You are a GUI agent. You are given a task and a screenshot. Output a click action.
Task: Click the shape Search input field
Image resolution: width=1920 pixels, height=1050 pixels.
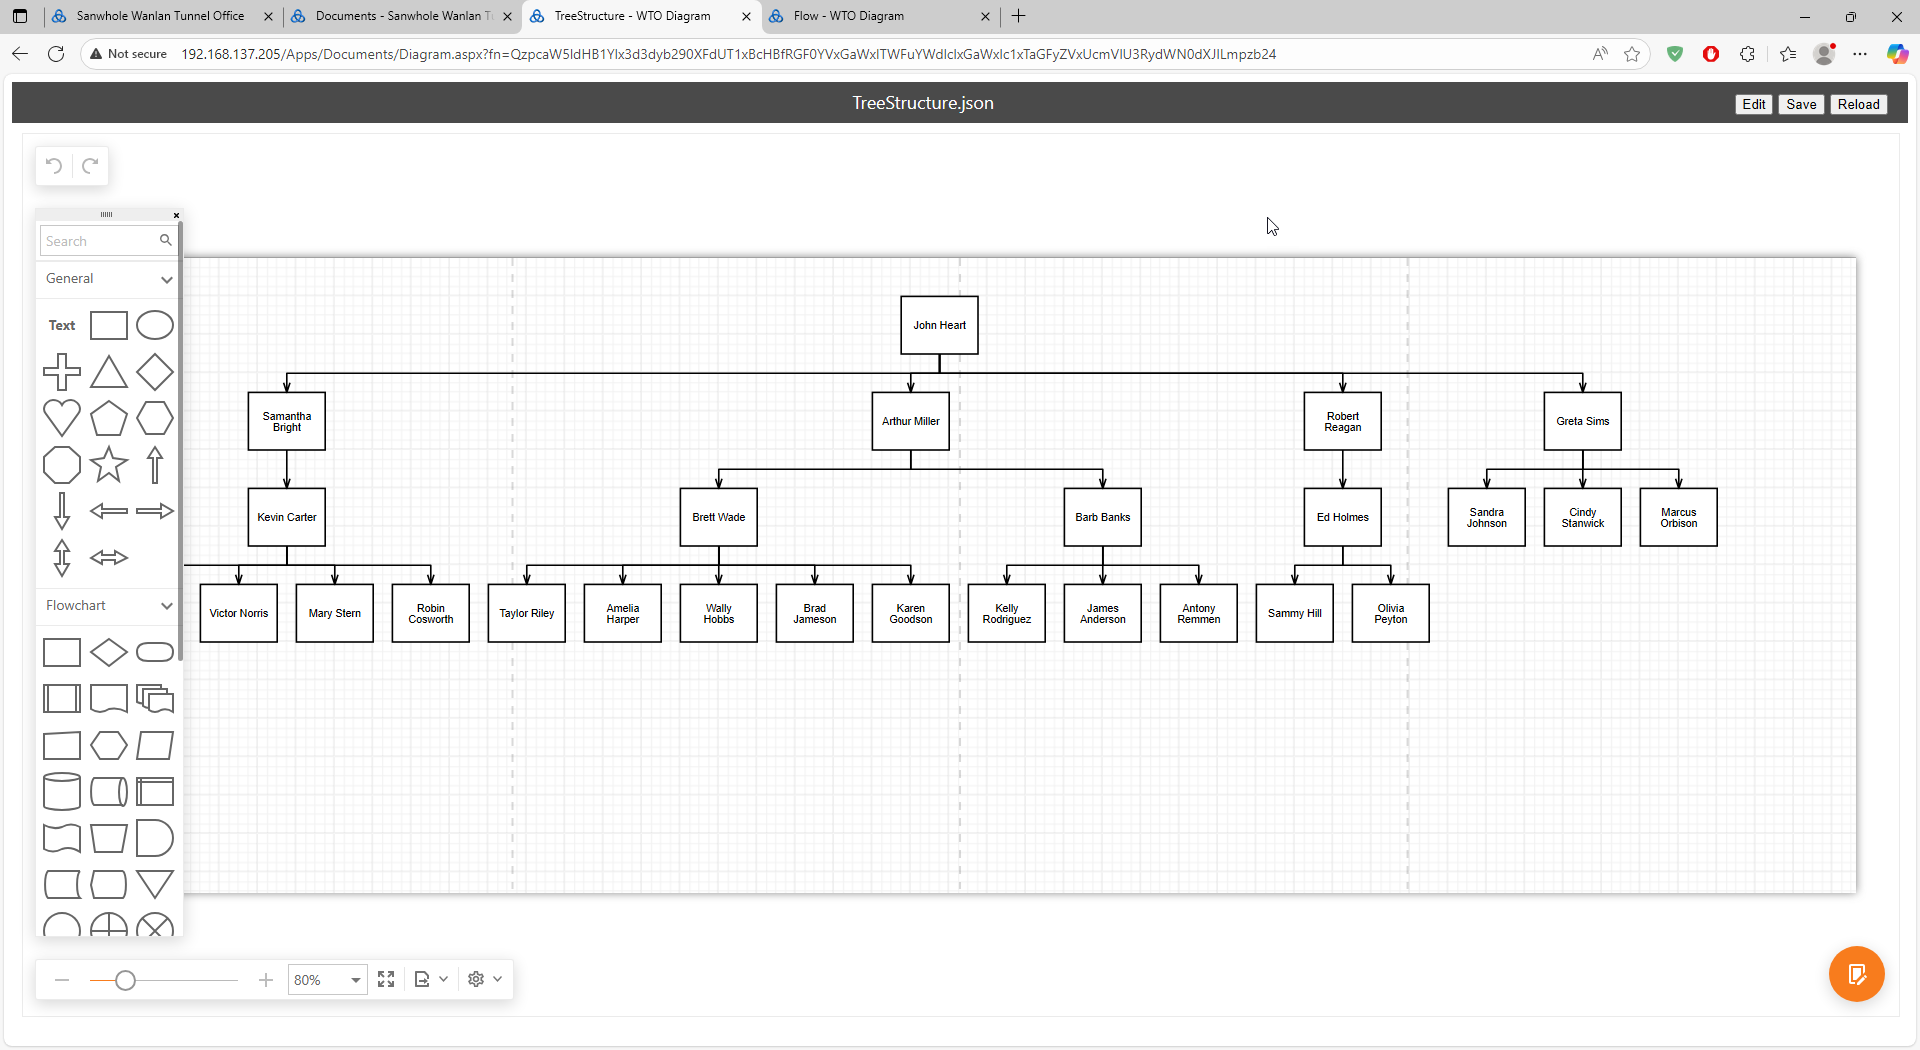click(x=100, y=241)
